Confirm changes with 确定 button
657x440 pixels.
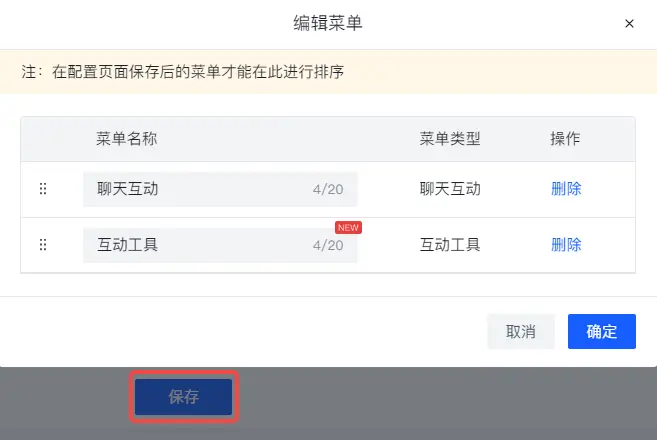point(602,331)
